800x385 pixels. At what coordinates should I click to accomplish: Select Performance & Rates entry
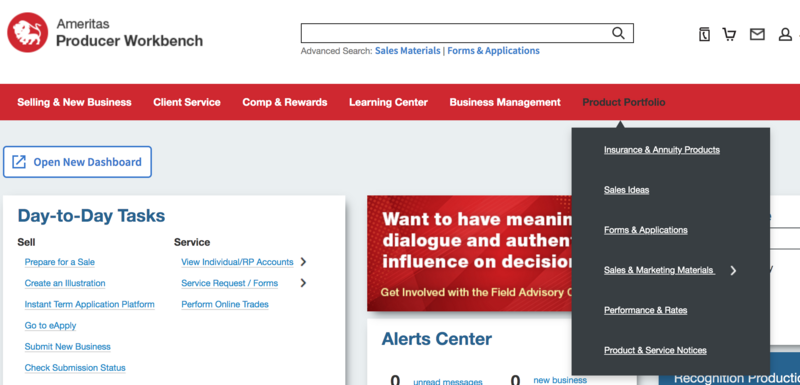click(x=645, y=310)
